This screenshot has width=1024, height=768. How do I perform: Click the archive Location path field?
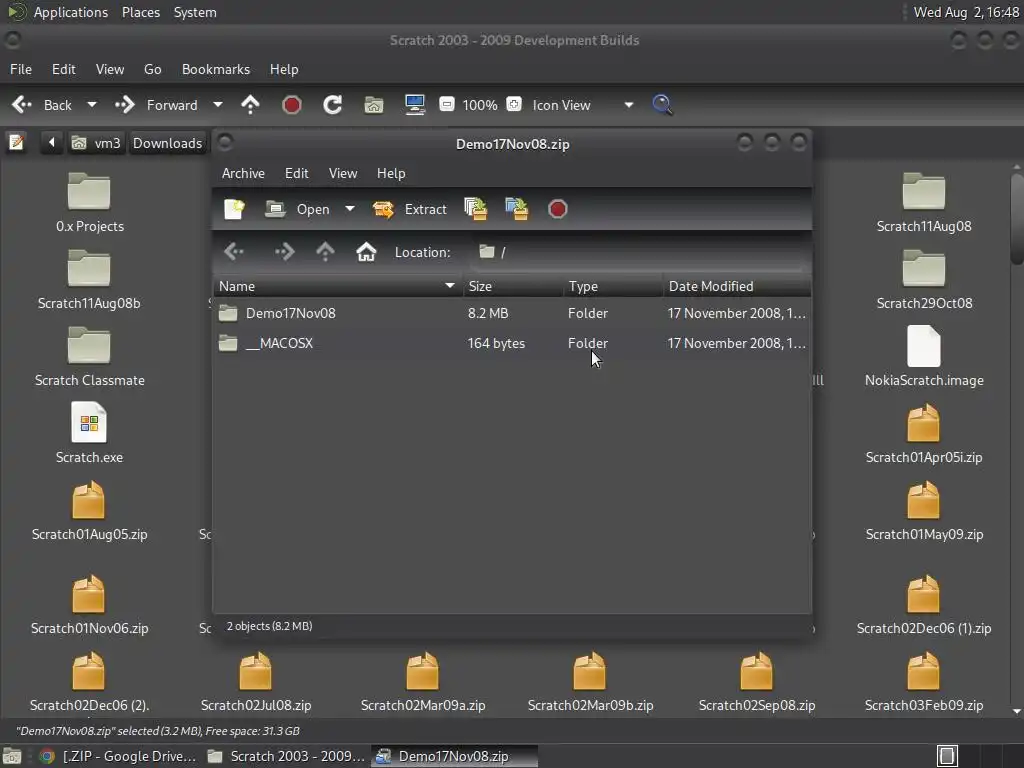tap(637, 252)
